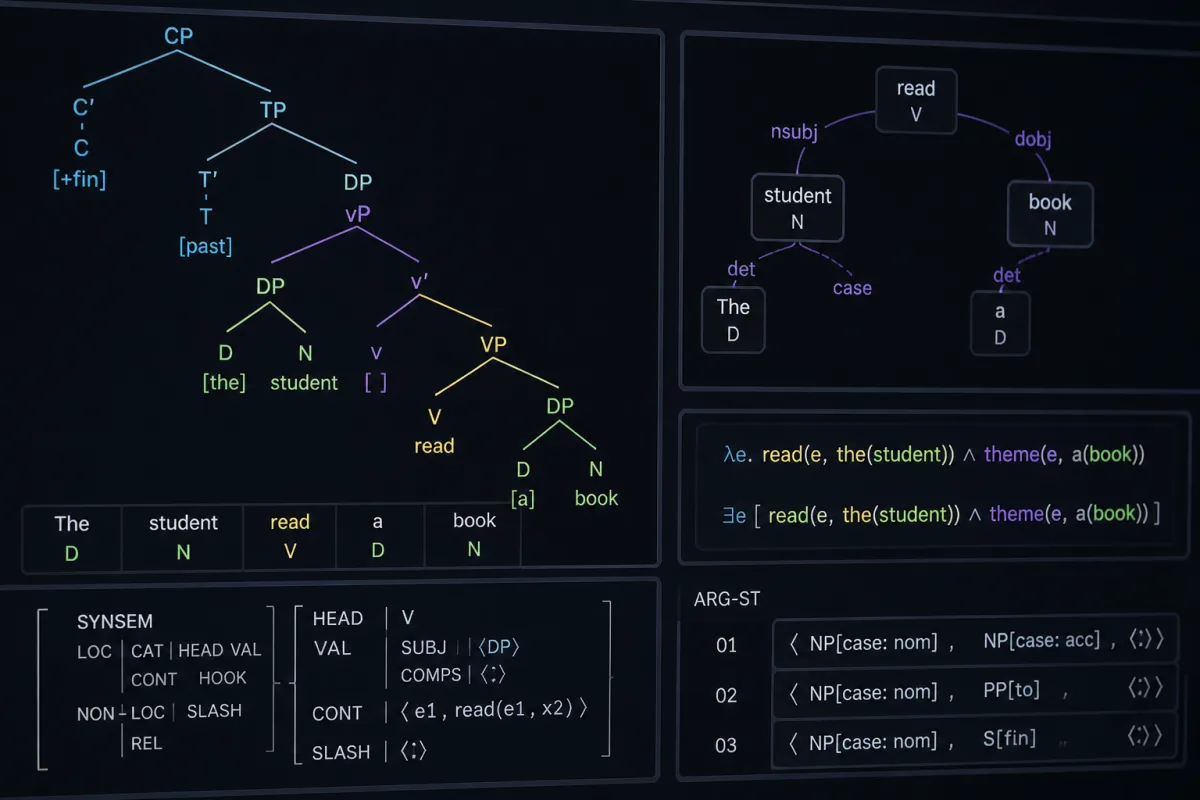Select ARG-ST row 01 with NP[case: acc]
The image size is (1200, 800).
click(x=976, y=642)
